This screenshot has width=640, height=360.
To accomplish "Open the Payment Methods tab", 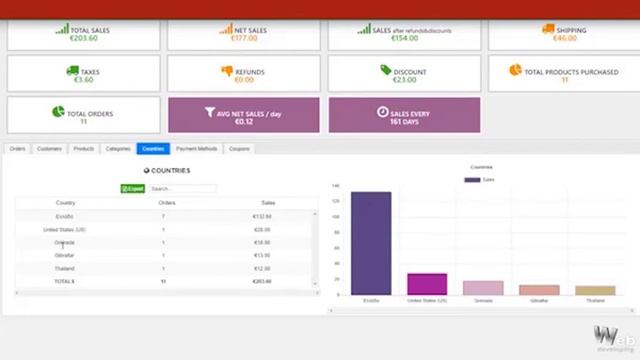I will pos(197,149).
